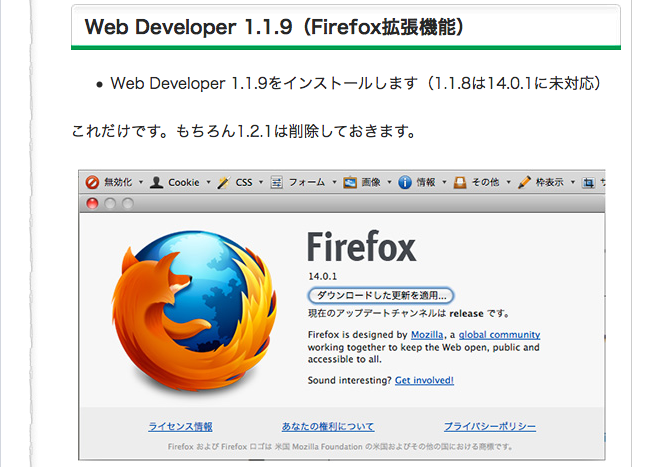Expand the 情報 dropdown arrow
The image size is (657, 467).
tap(445, 182)
